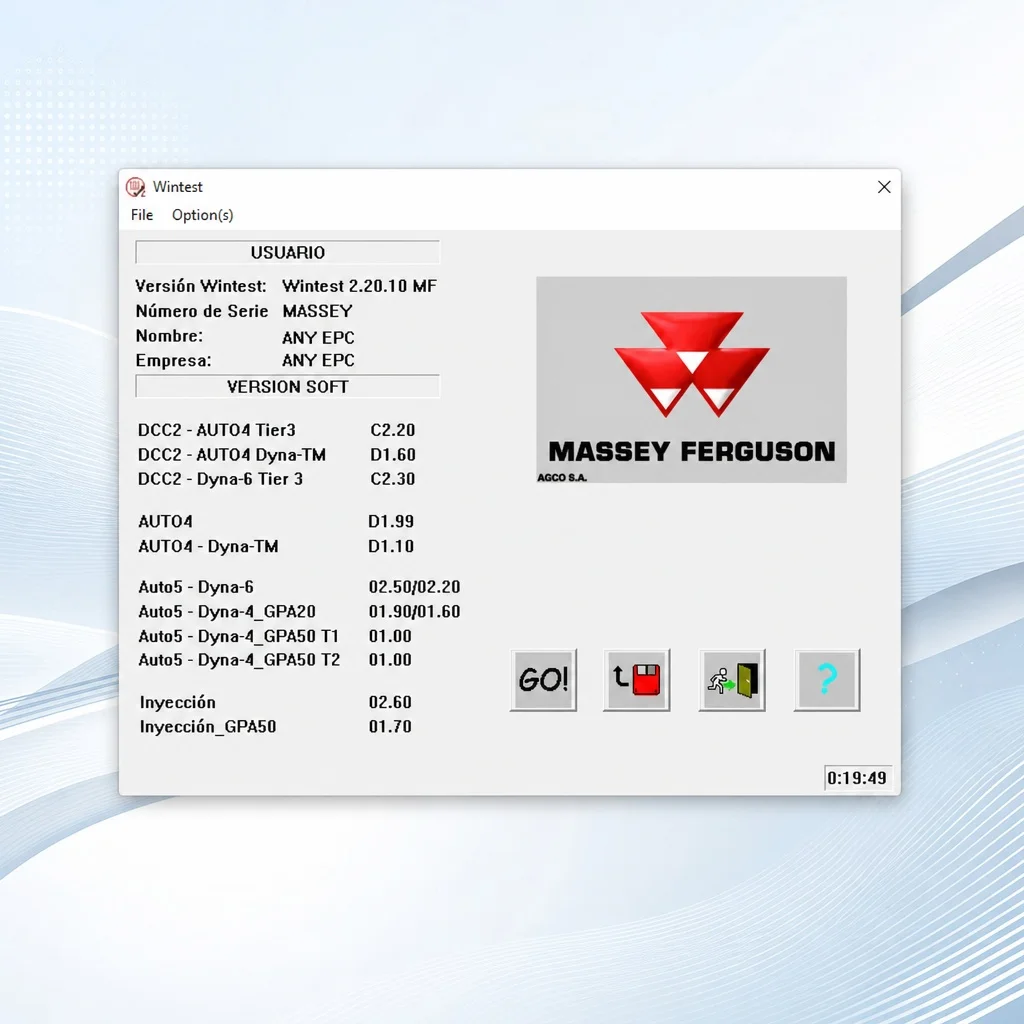Screen dimensions: 1024x1024
Task: Select the 'Wintest 2.20.10 MF' version text
Action: pyautogui.click(x=359, y=286)
